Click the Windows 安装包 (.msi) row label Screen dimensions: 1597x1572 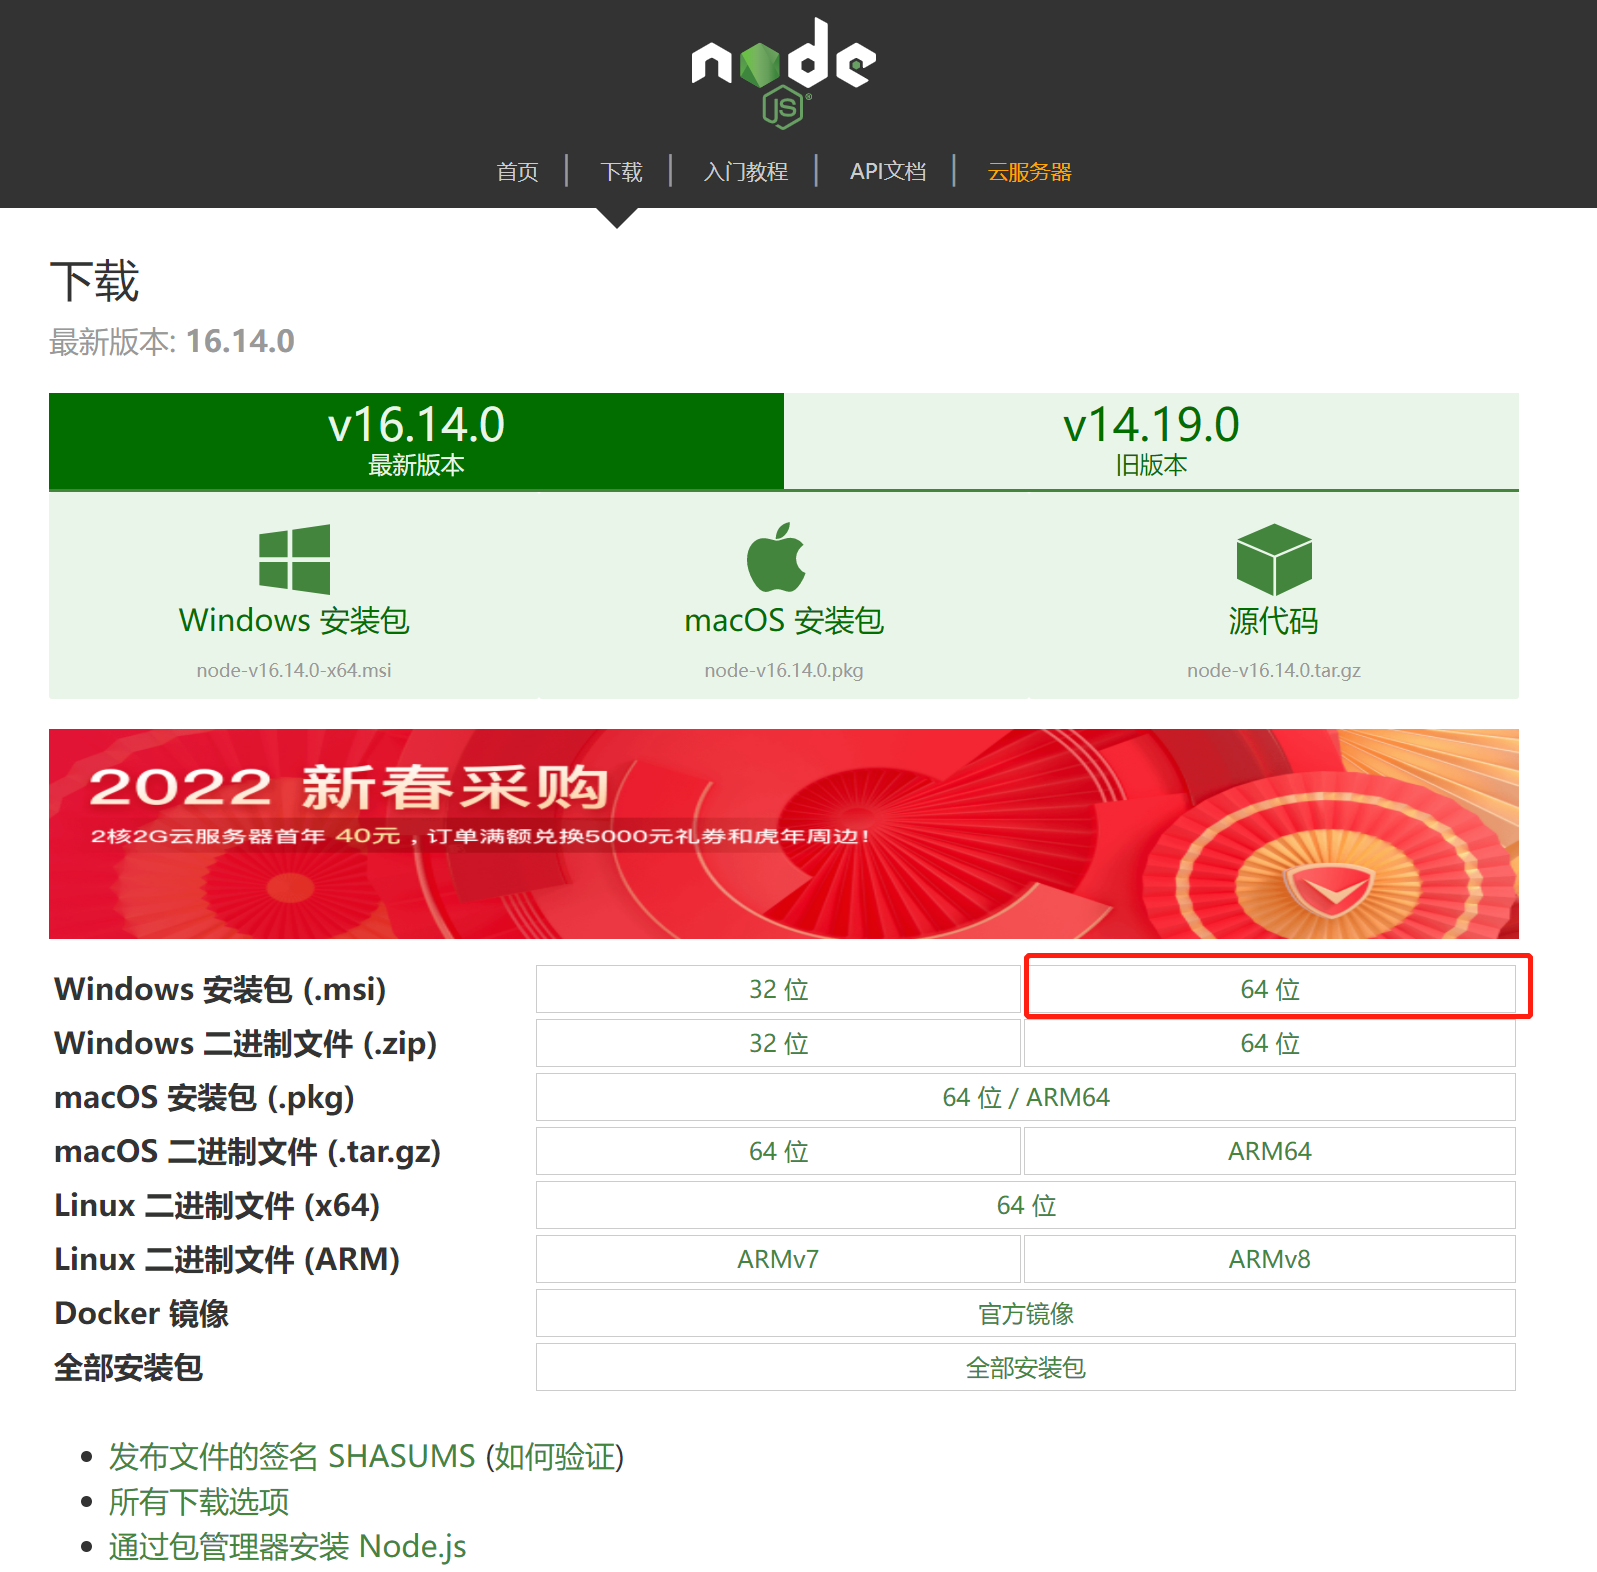pyautogui.click(x=220, y=989)
